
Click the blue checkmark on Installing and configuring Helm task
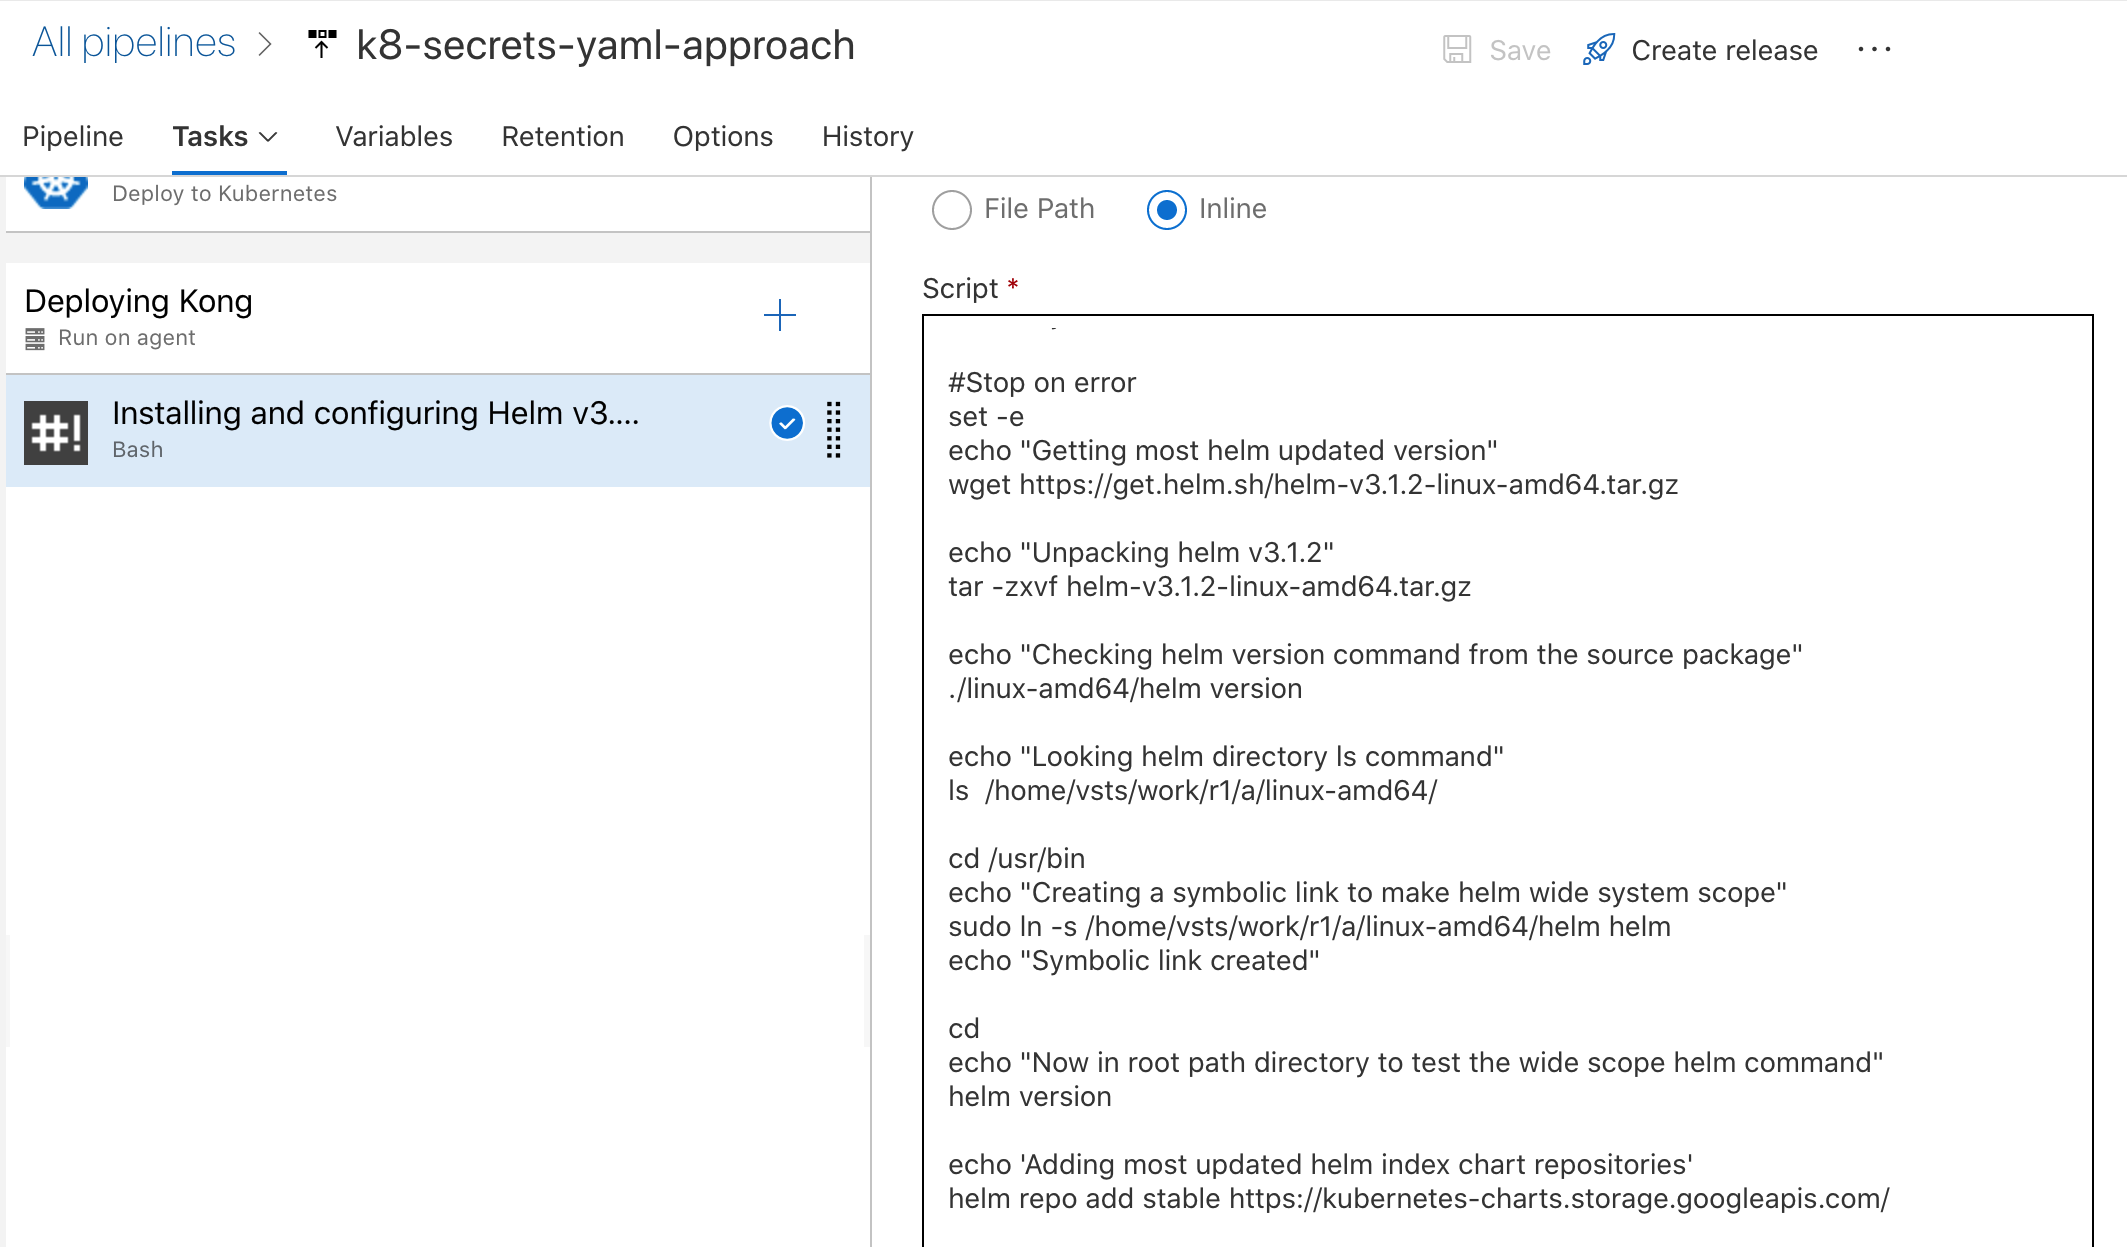click(x=787, y=422)
